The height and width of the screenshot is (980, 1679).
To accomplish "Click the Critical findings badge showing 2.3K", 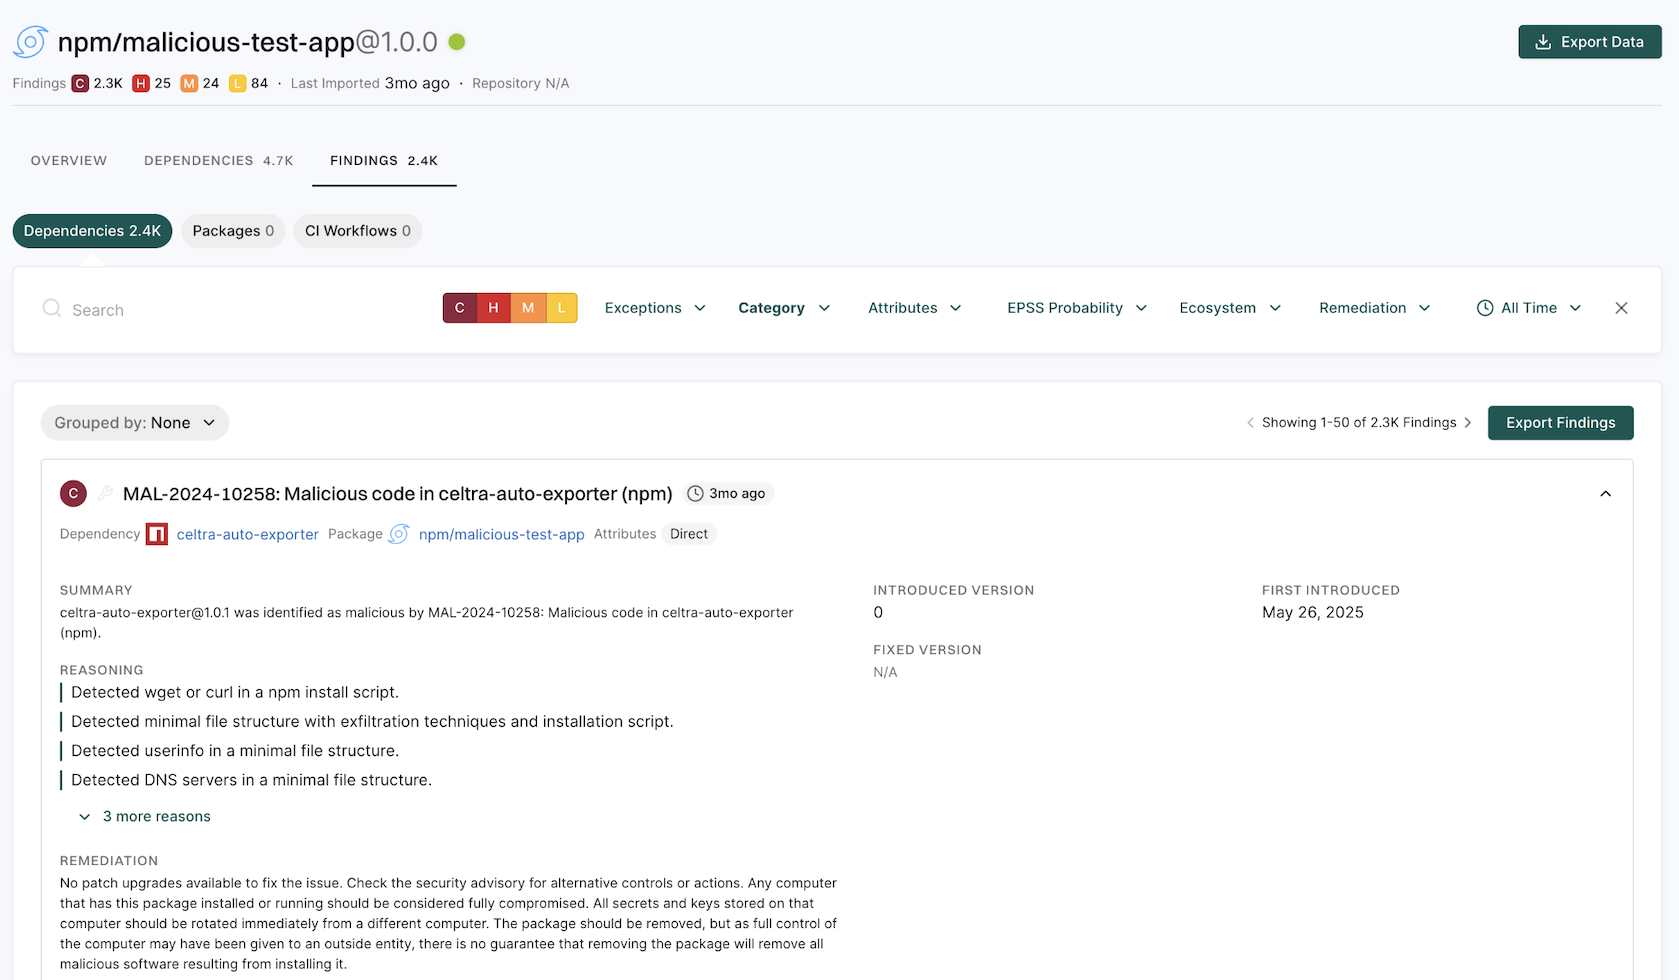I will click(97, 83).
